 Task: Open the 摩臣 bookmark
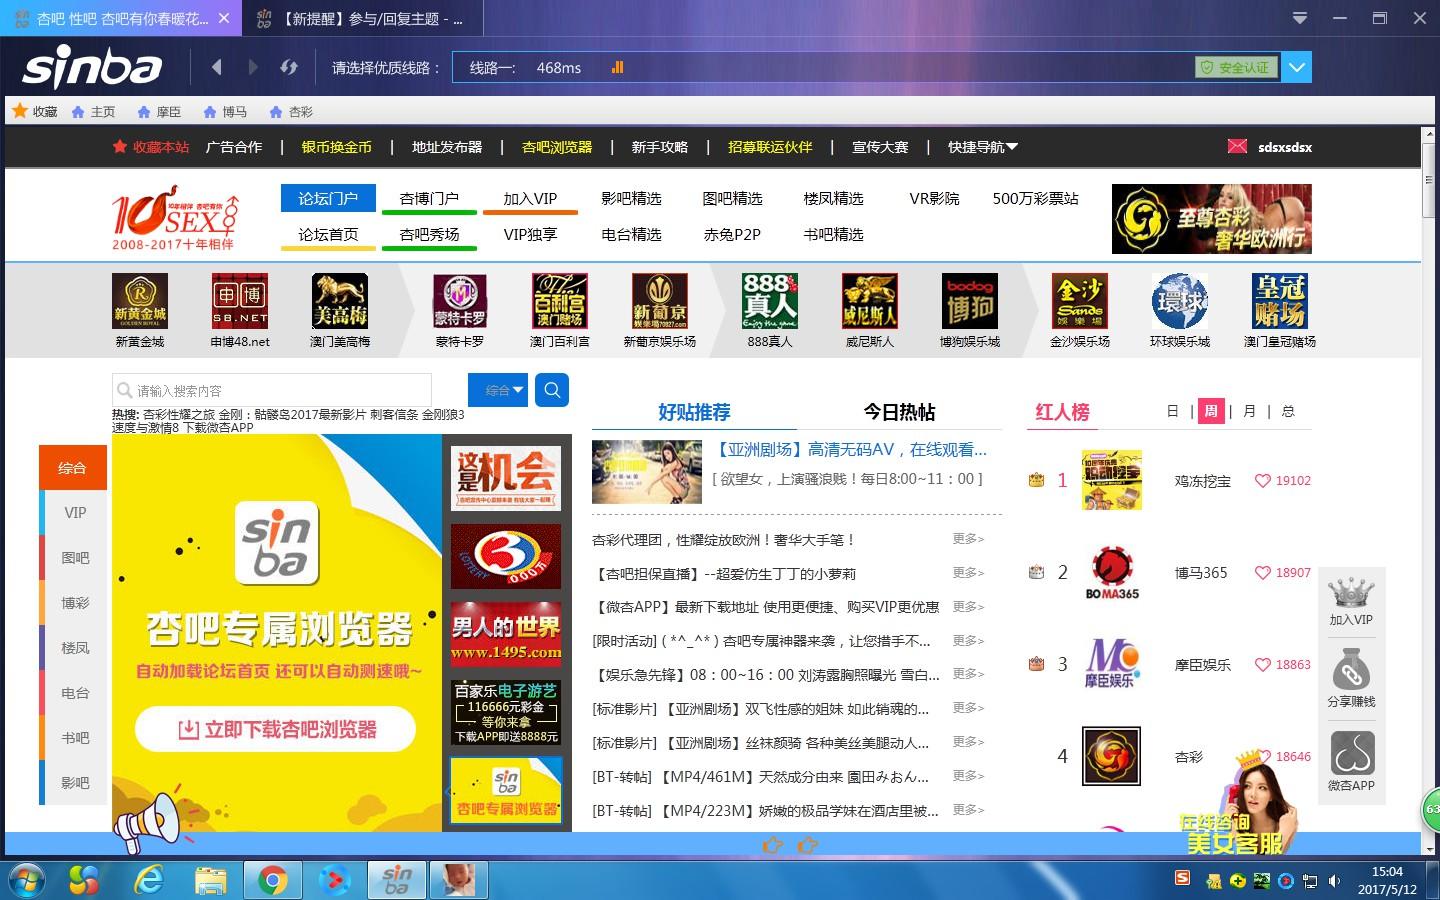pyautogui.click(x=159, y=111)
